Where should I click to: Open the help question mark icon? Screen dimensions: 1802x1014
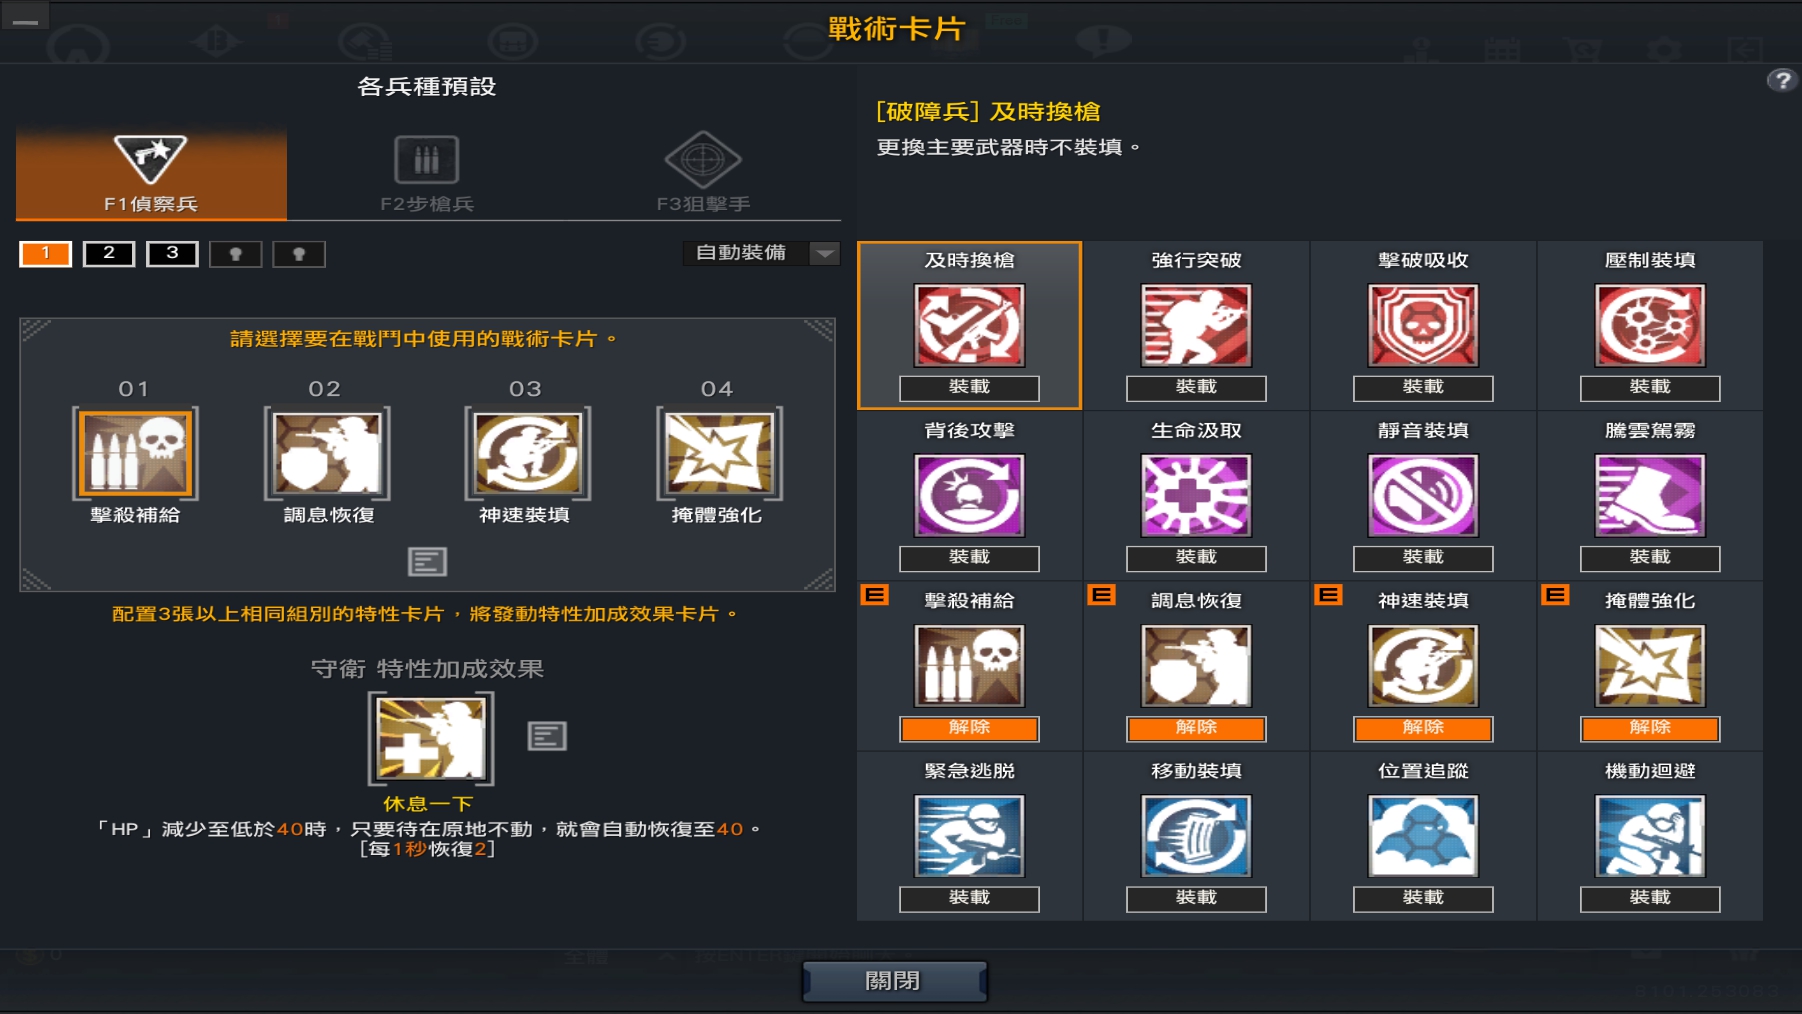1782,80
